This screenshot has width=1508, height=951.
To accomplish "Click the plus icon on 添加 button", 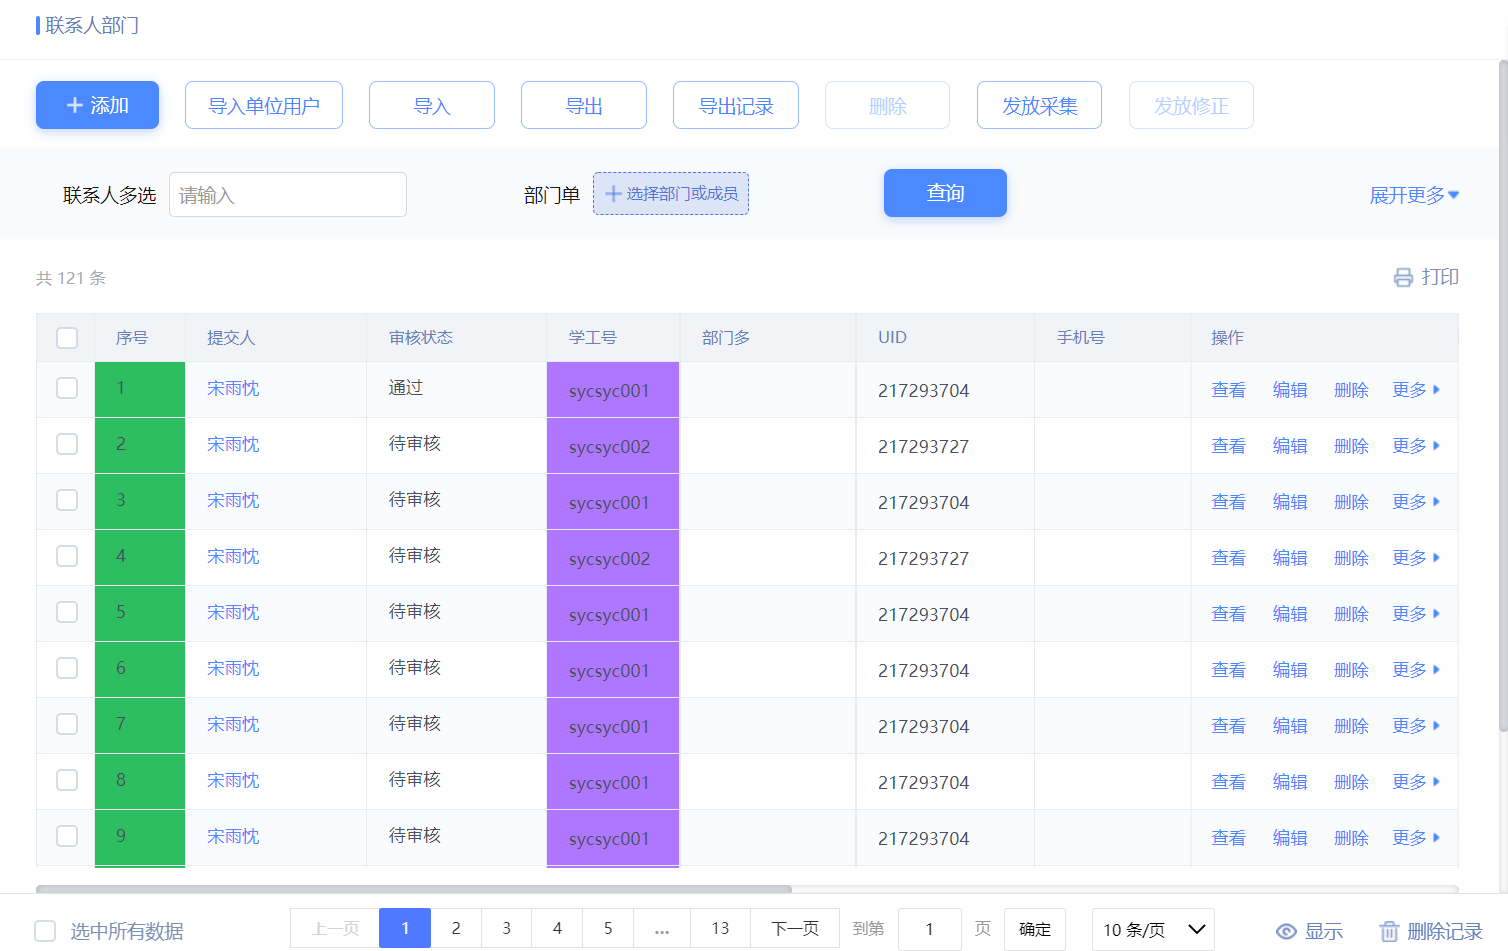I will pyautogui.click(x=75, y=105).
